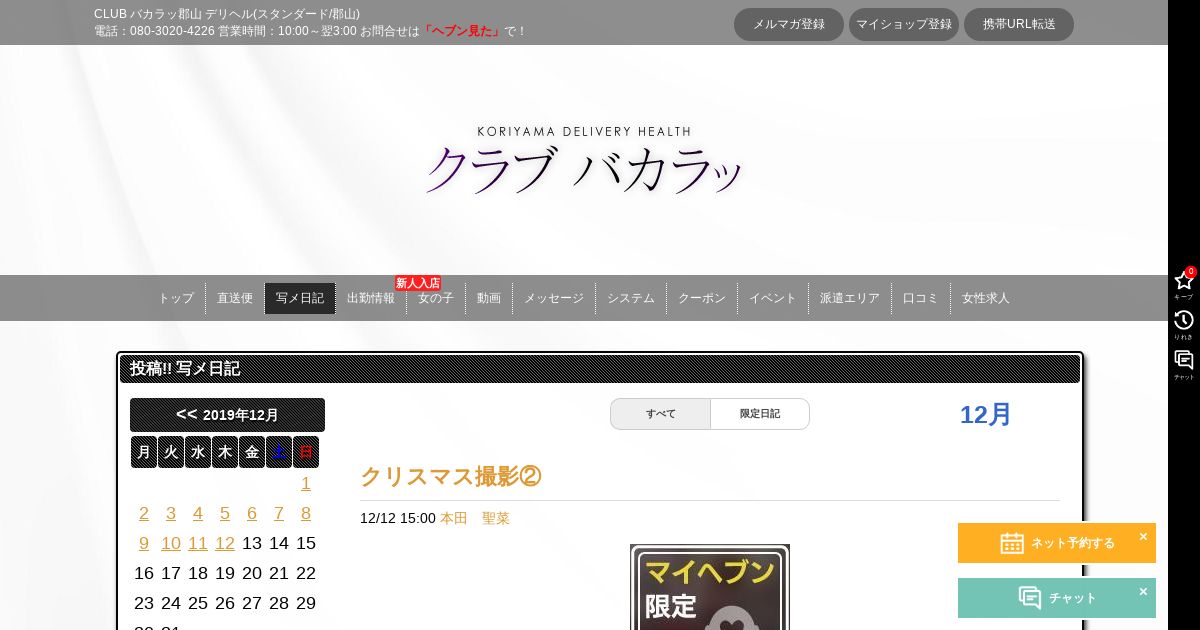Go to トップ menu item
The image size is (1200, 630).
(176, 298)
